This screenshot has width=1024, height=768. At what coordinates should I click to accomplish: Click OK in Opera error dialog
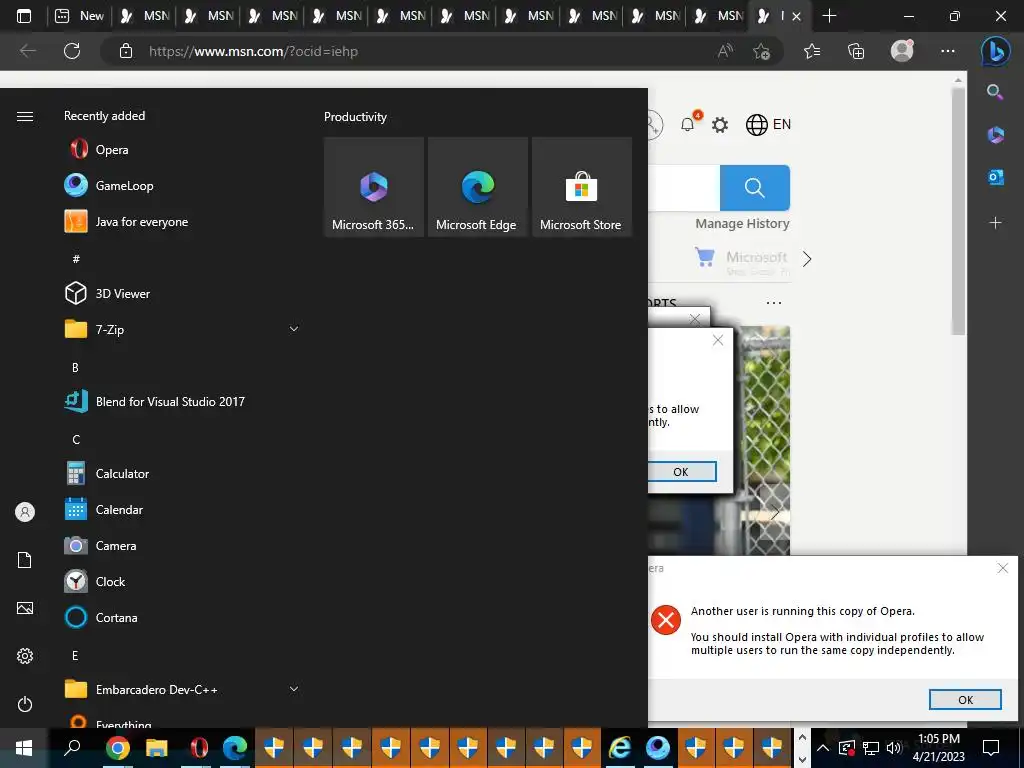tap(965, 699)
